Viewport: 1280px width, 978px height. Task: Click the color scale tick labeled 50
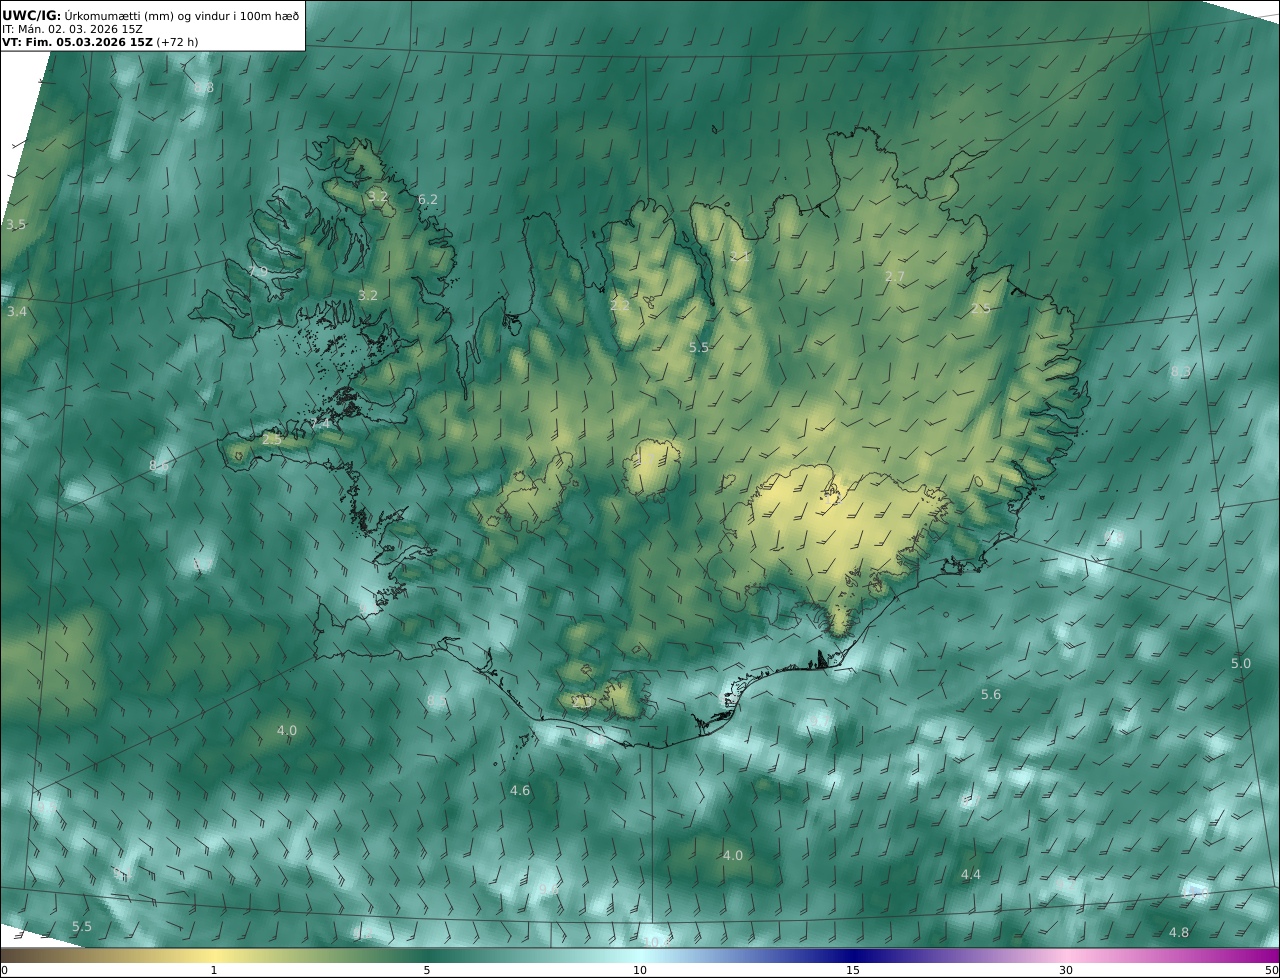click(x=1271, y=970)
